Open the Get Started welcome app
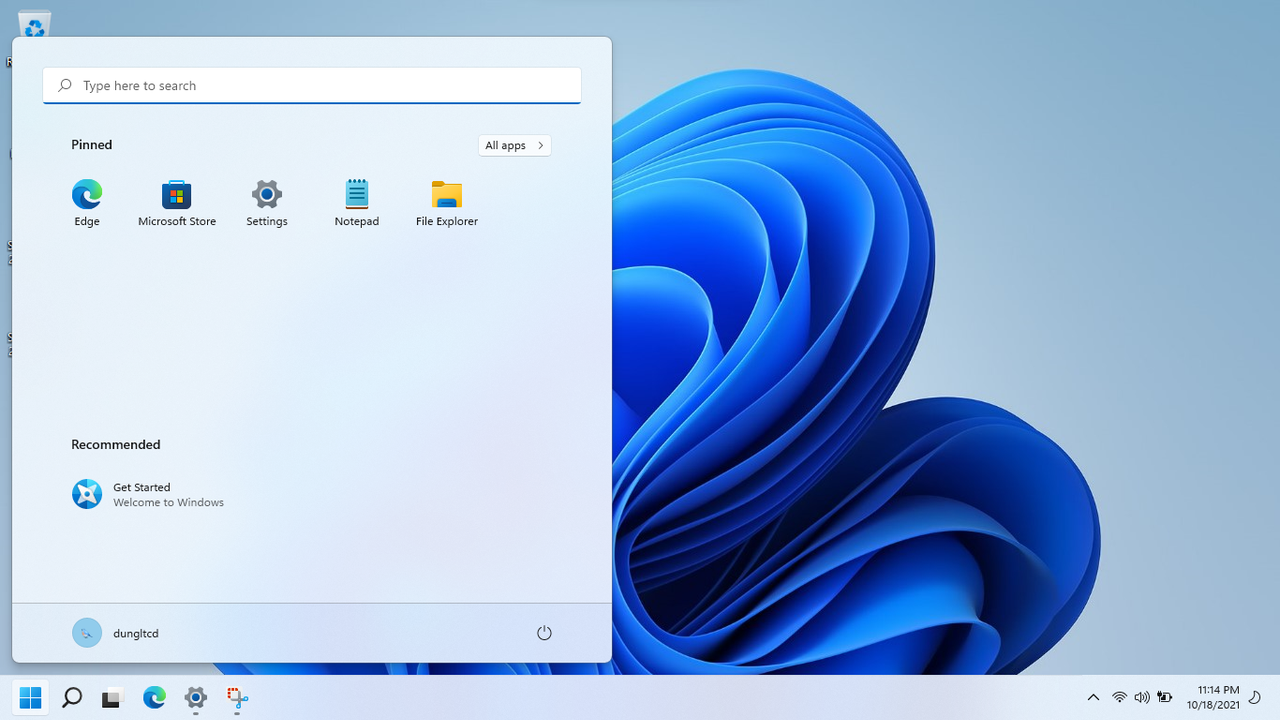This screenshot has height=720, width=1280. 148,493
